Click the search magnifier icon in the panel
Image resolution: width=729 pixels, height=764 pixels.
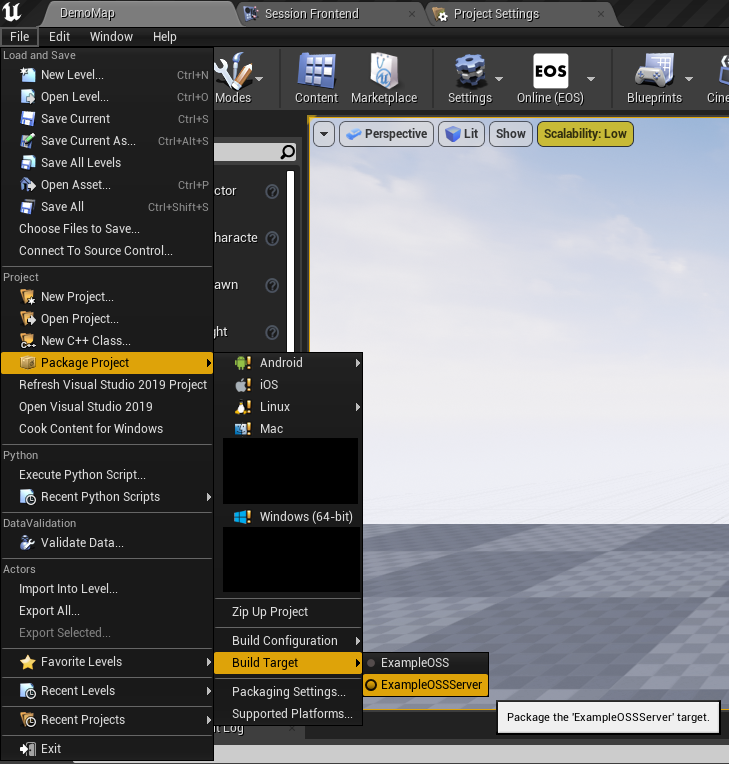288,152
